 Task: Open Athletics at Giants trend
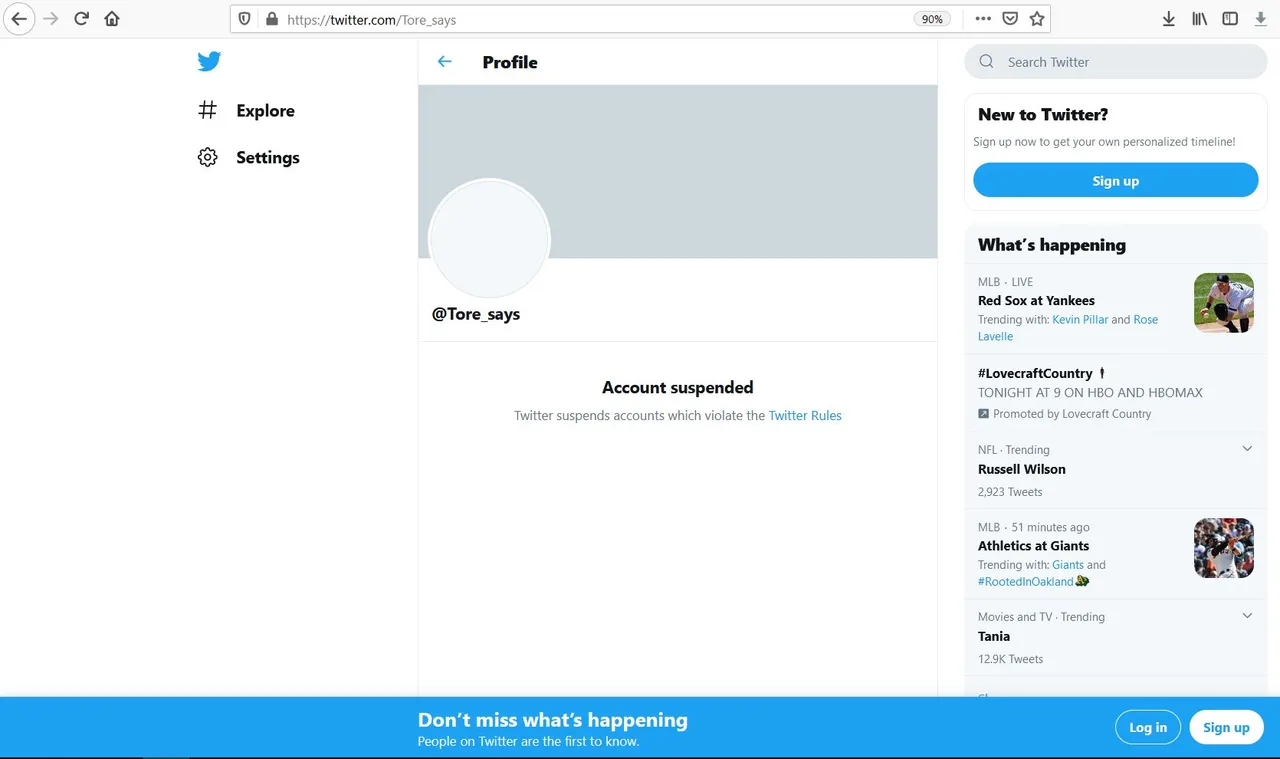[1033, 546]
